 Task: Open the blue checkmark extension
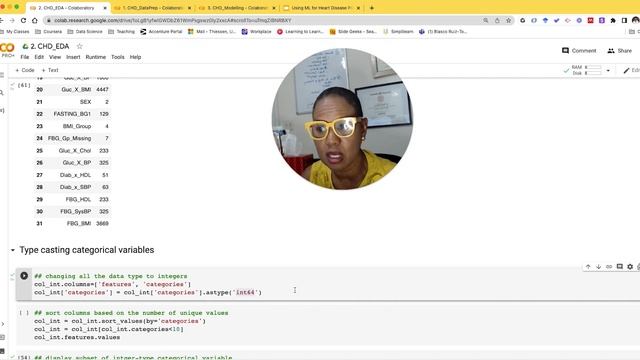coord(556,20)
